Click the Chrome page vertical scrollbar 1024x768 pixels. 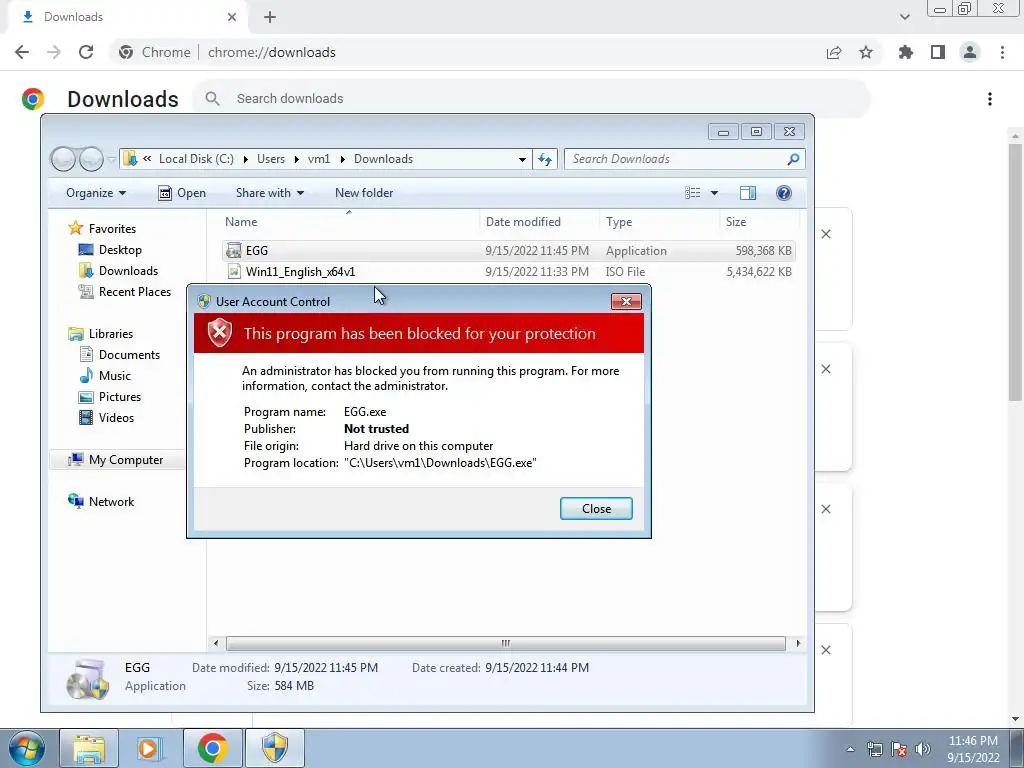1015,272
